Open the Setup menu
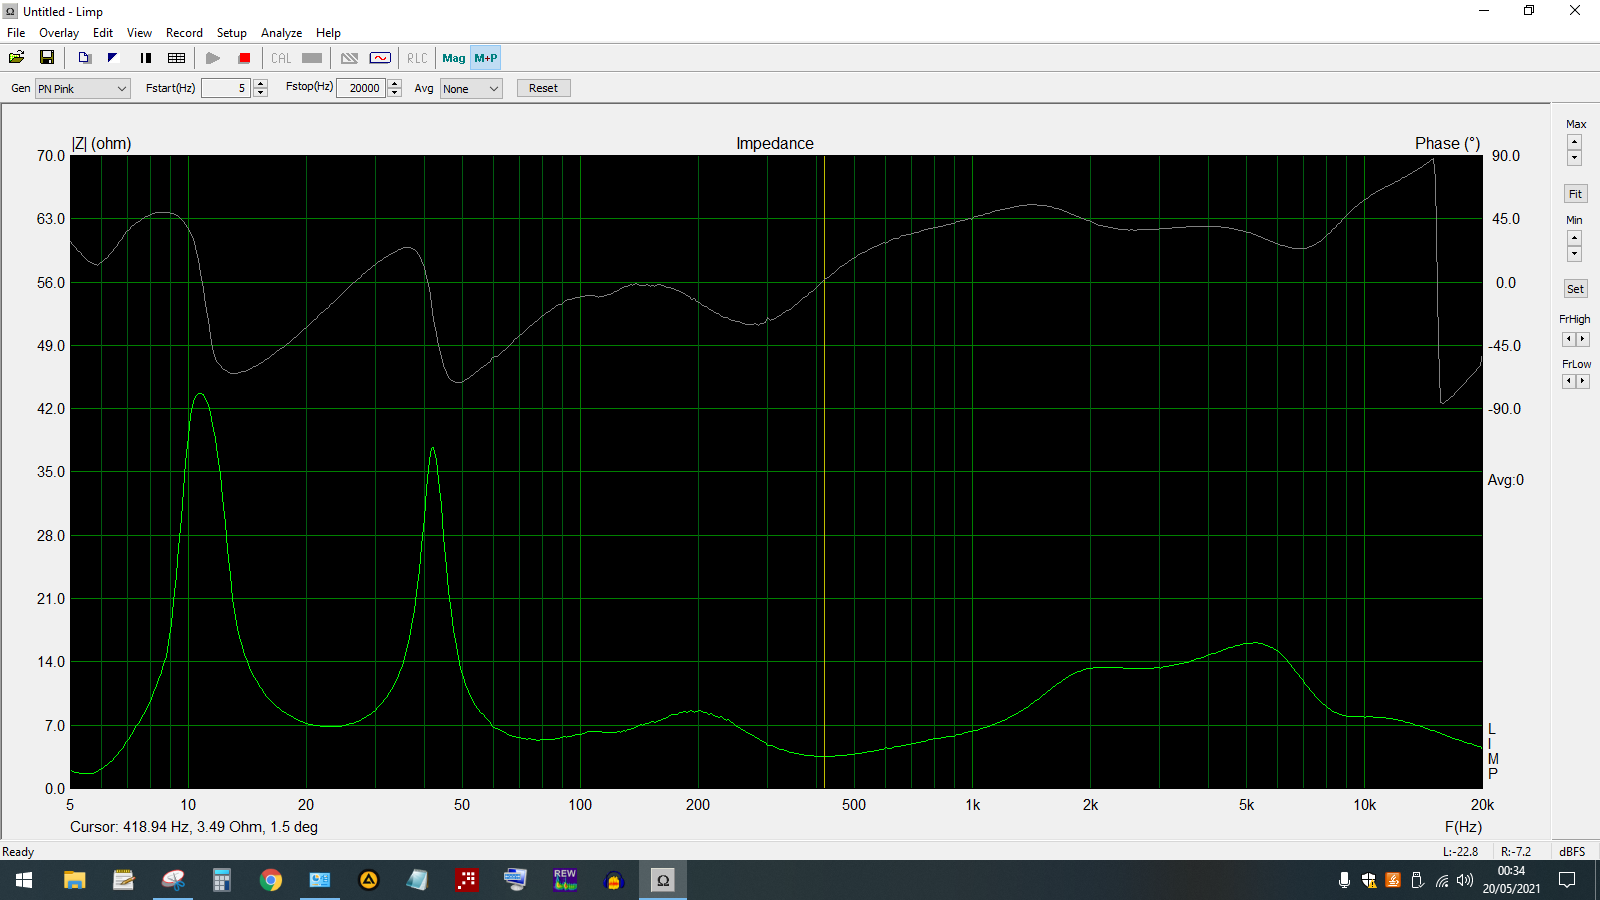 tap(232, 33)
